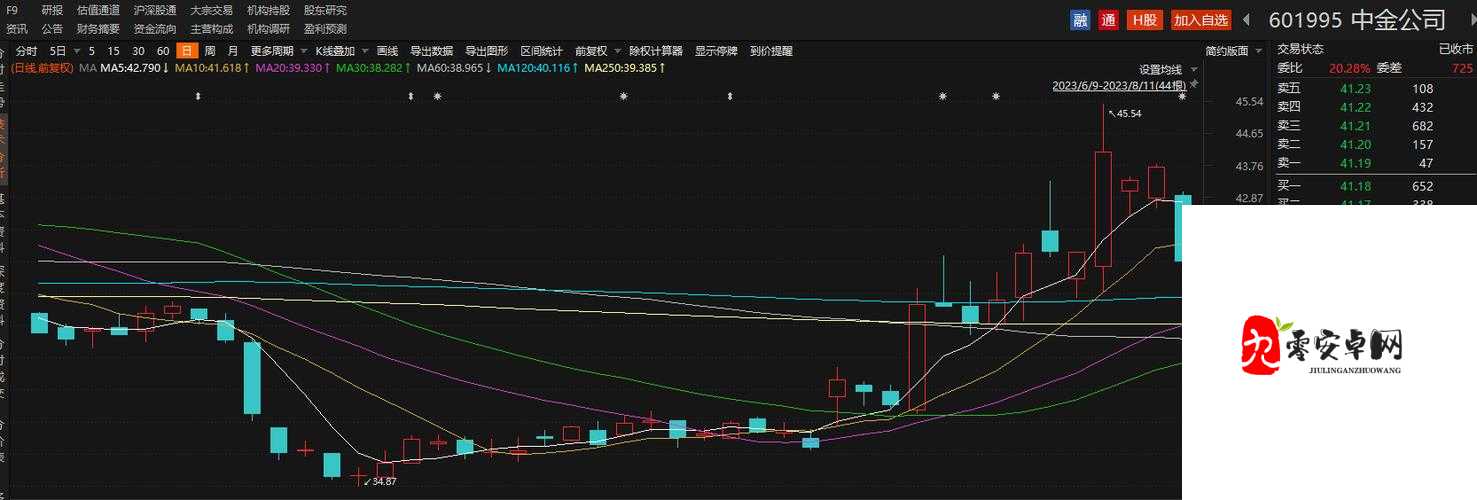Click the double-arrow event marker beside an asterisk
The width and height of the screenshot is (1477, 500).
tap(411, 96)
